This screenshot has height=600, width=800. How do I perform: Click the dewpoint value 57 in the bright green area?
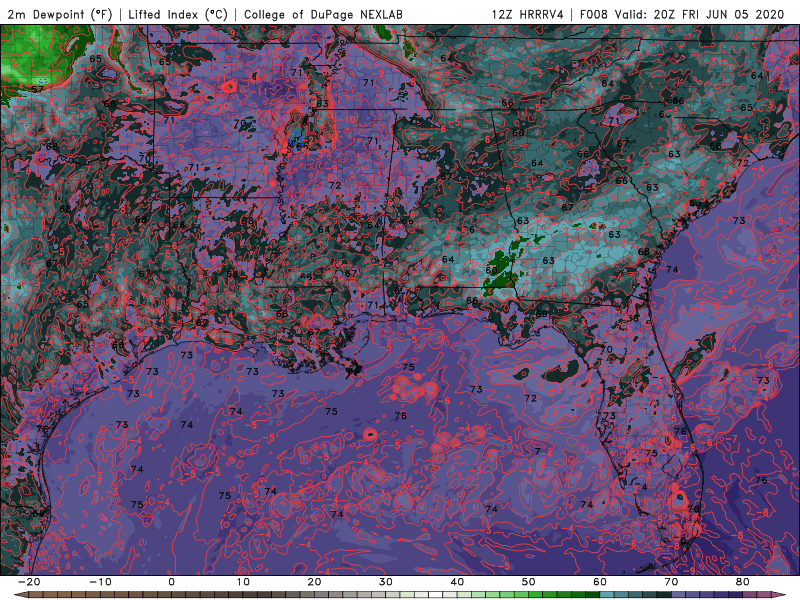click(37, 89)
